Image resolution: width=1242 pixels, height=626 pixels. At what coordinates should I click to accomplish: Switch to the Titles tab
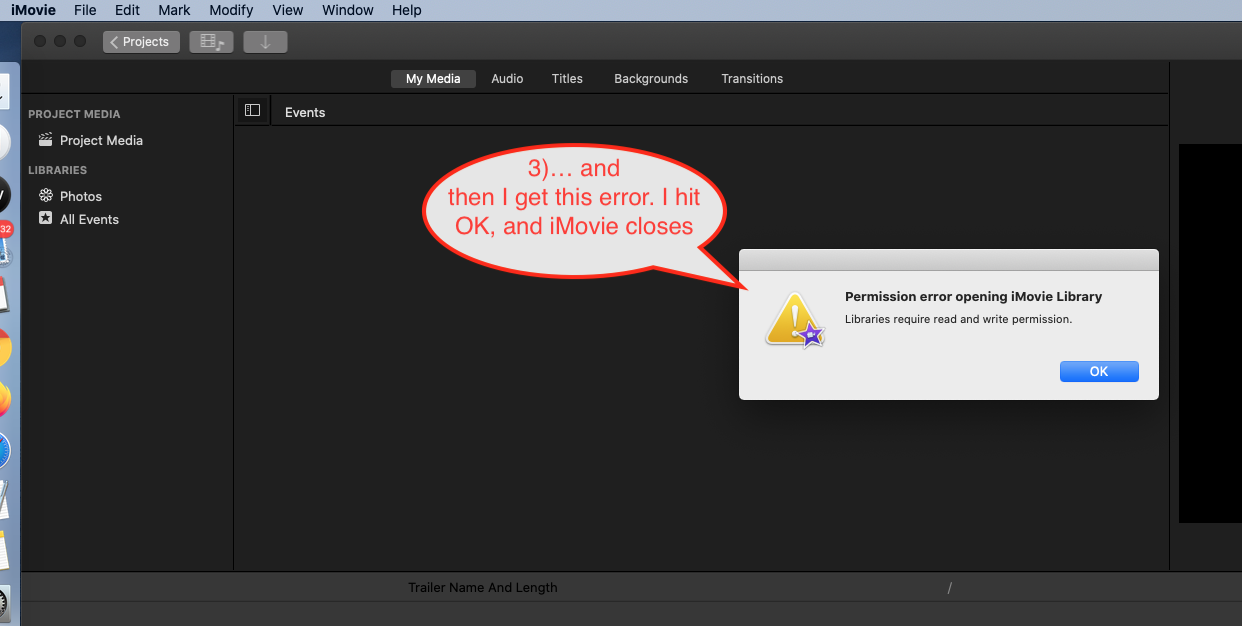567,79
